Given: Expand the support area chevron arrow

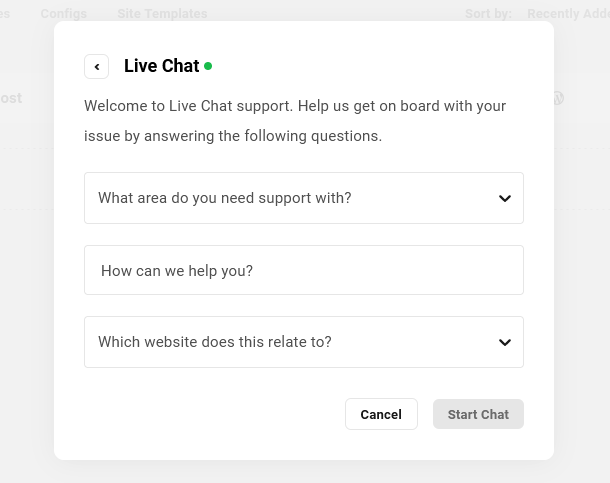Looking at the screenshot, I should tap(504, 198).
